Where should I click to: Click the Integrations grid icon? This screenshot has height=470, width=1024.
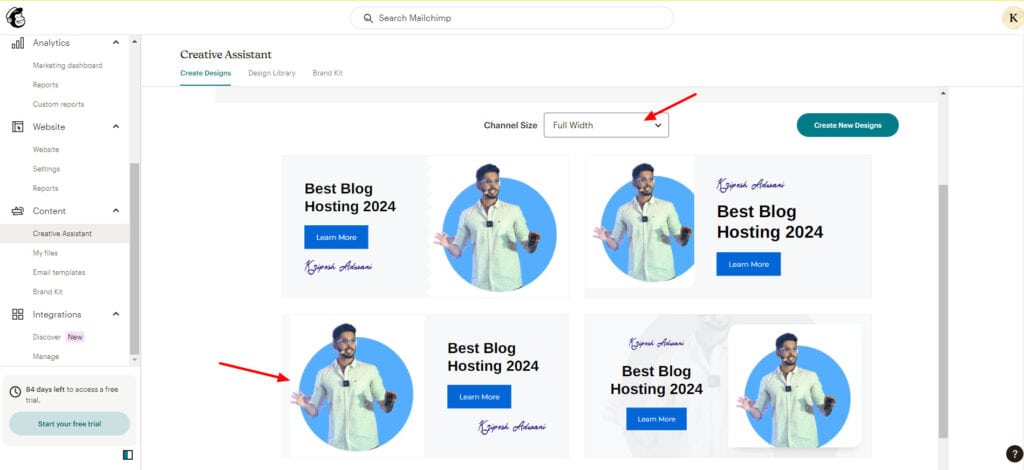click(x=18, y=314)
